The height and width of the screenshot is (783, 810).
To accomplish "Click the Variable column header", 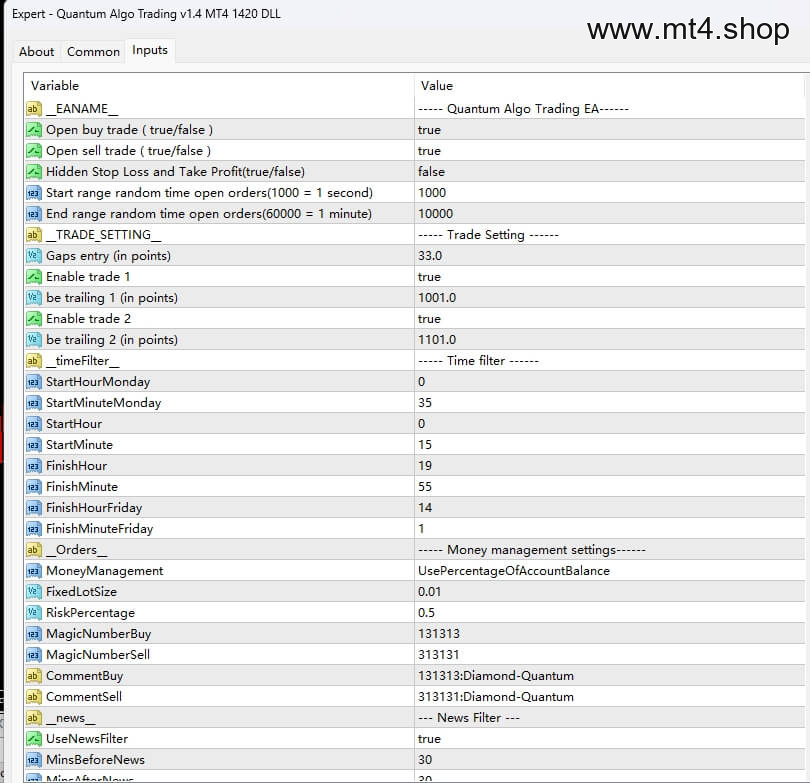I will (55, 86).
